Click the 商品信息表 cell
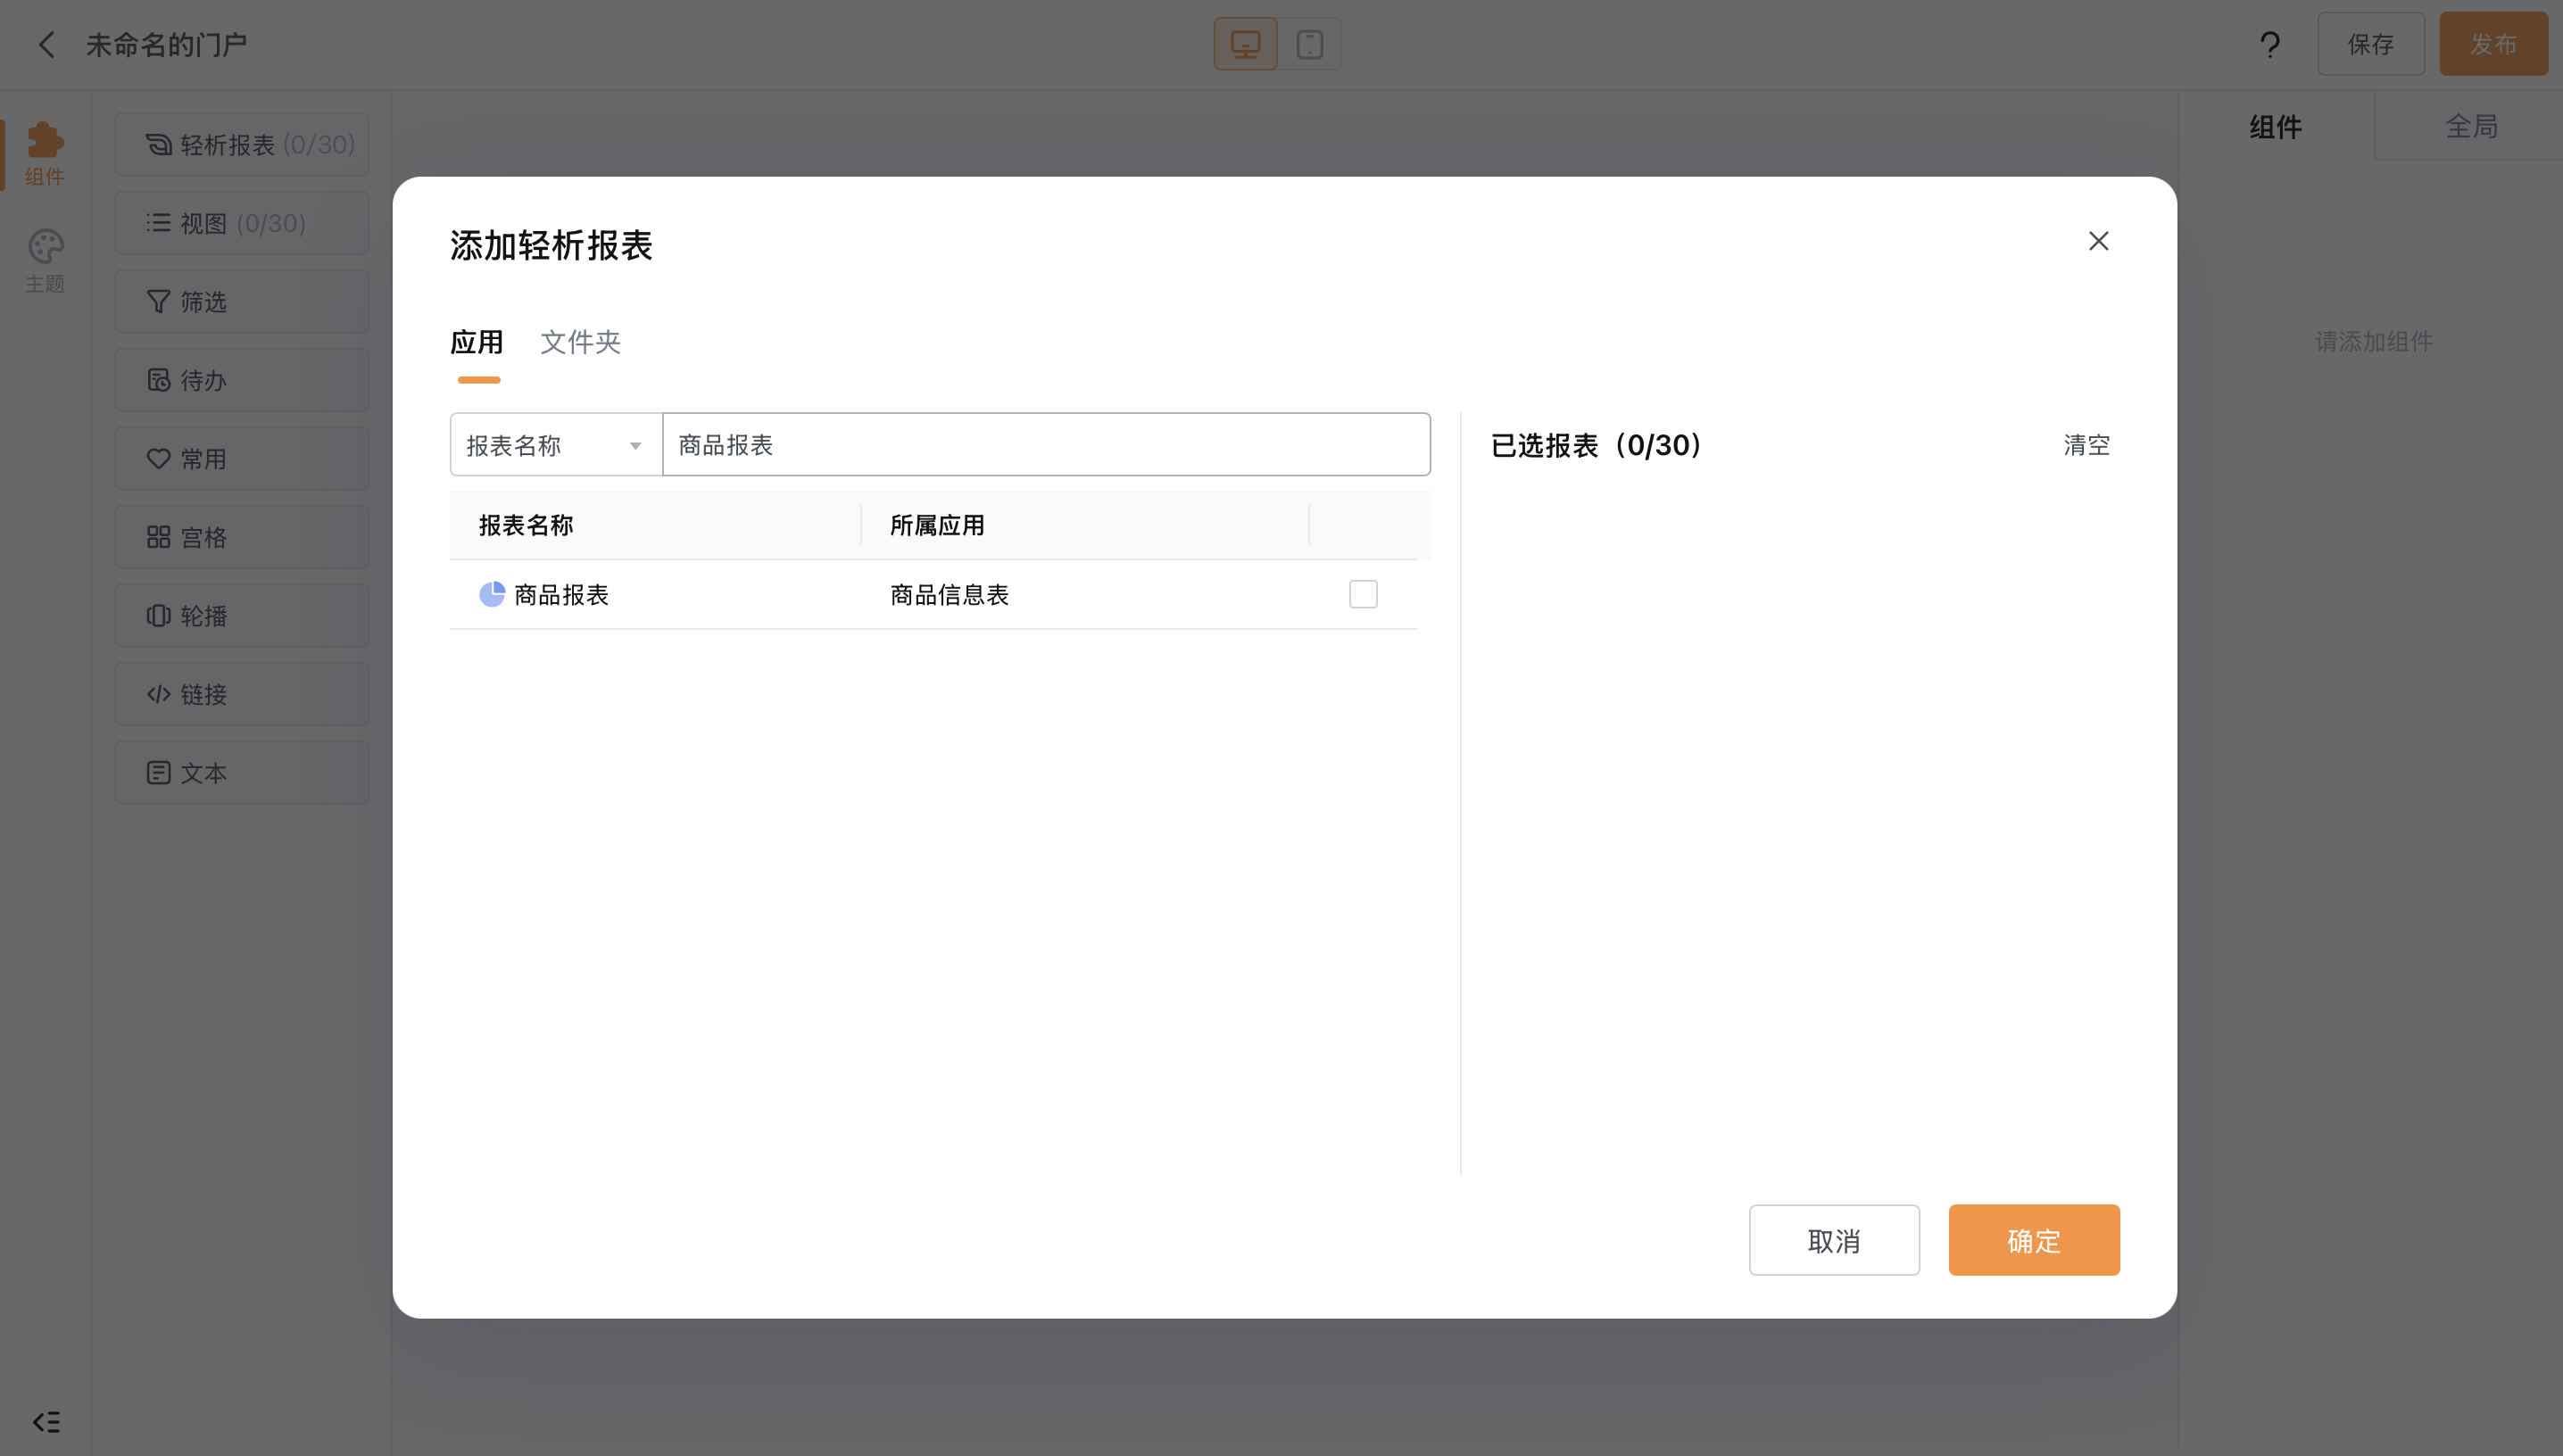Viewport: 2563px width, 1456px height. [x=949, y=595]
